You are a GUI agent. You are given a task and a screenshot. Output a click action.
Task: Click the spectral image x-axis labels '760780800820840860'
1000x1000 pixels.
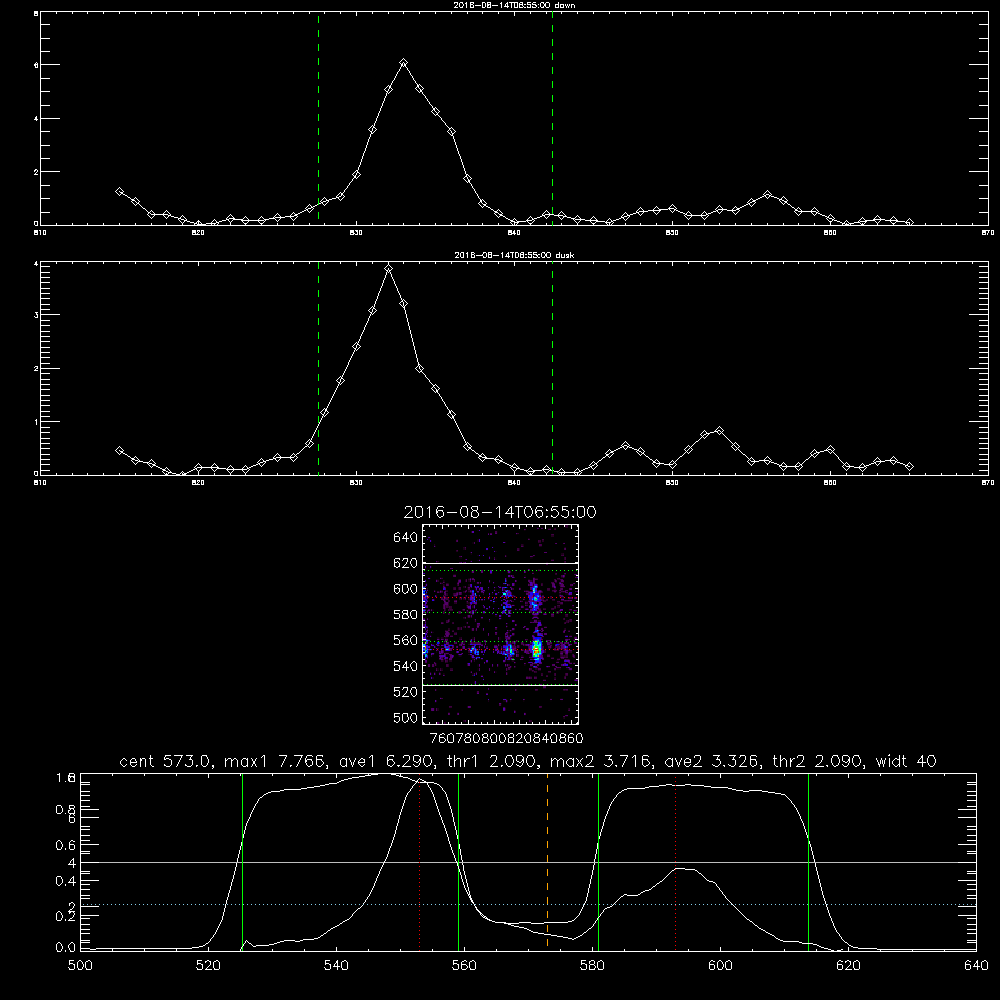coord(506,738)
